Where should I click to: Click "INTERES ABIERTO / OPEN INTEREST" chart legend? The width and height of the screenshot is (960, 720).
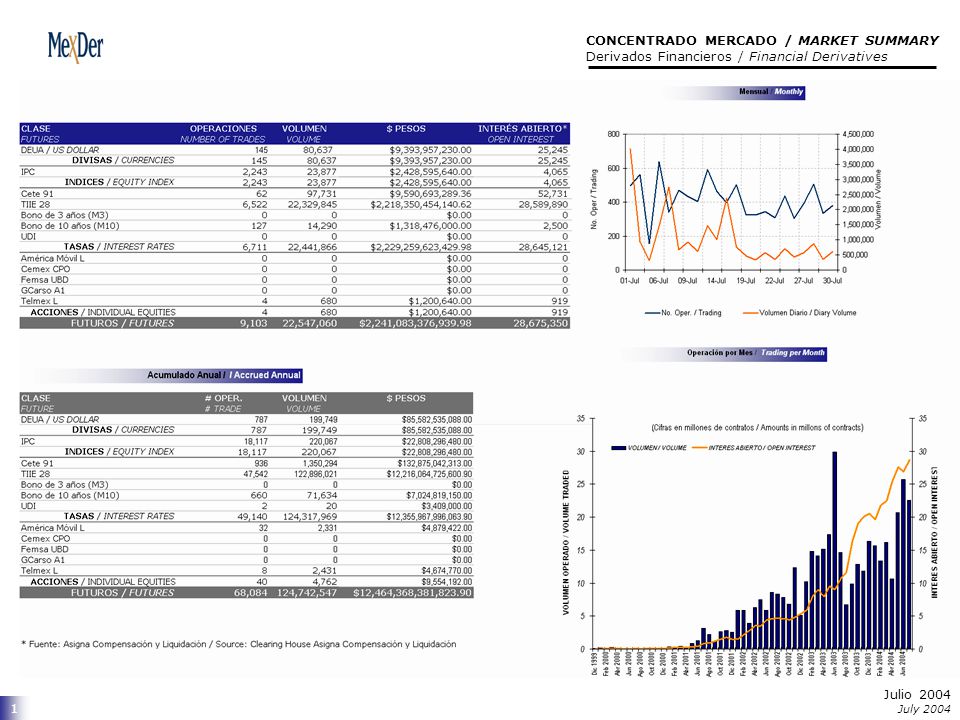754,448
